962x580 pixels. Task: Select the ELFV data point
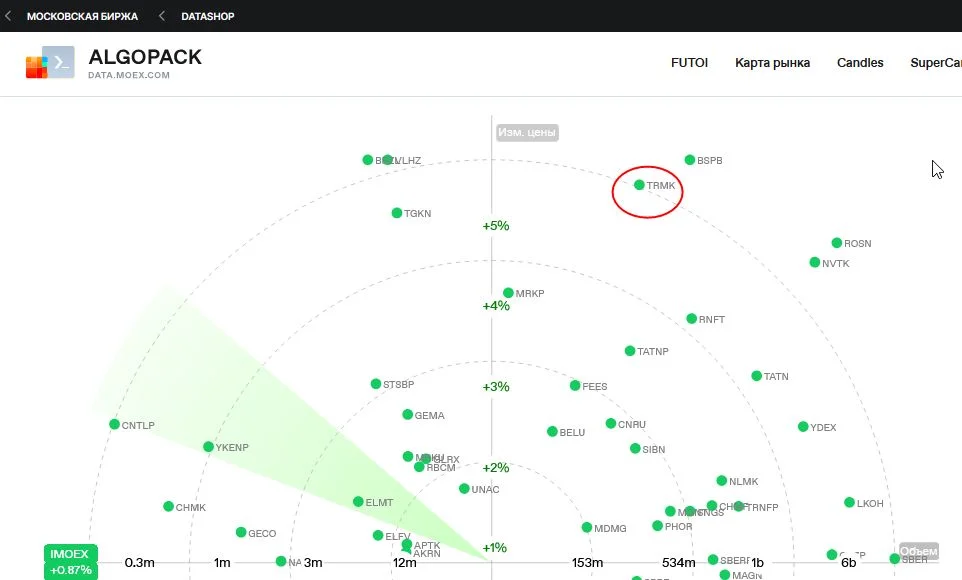coord(378,535)
